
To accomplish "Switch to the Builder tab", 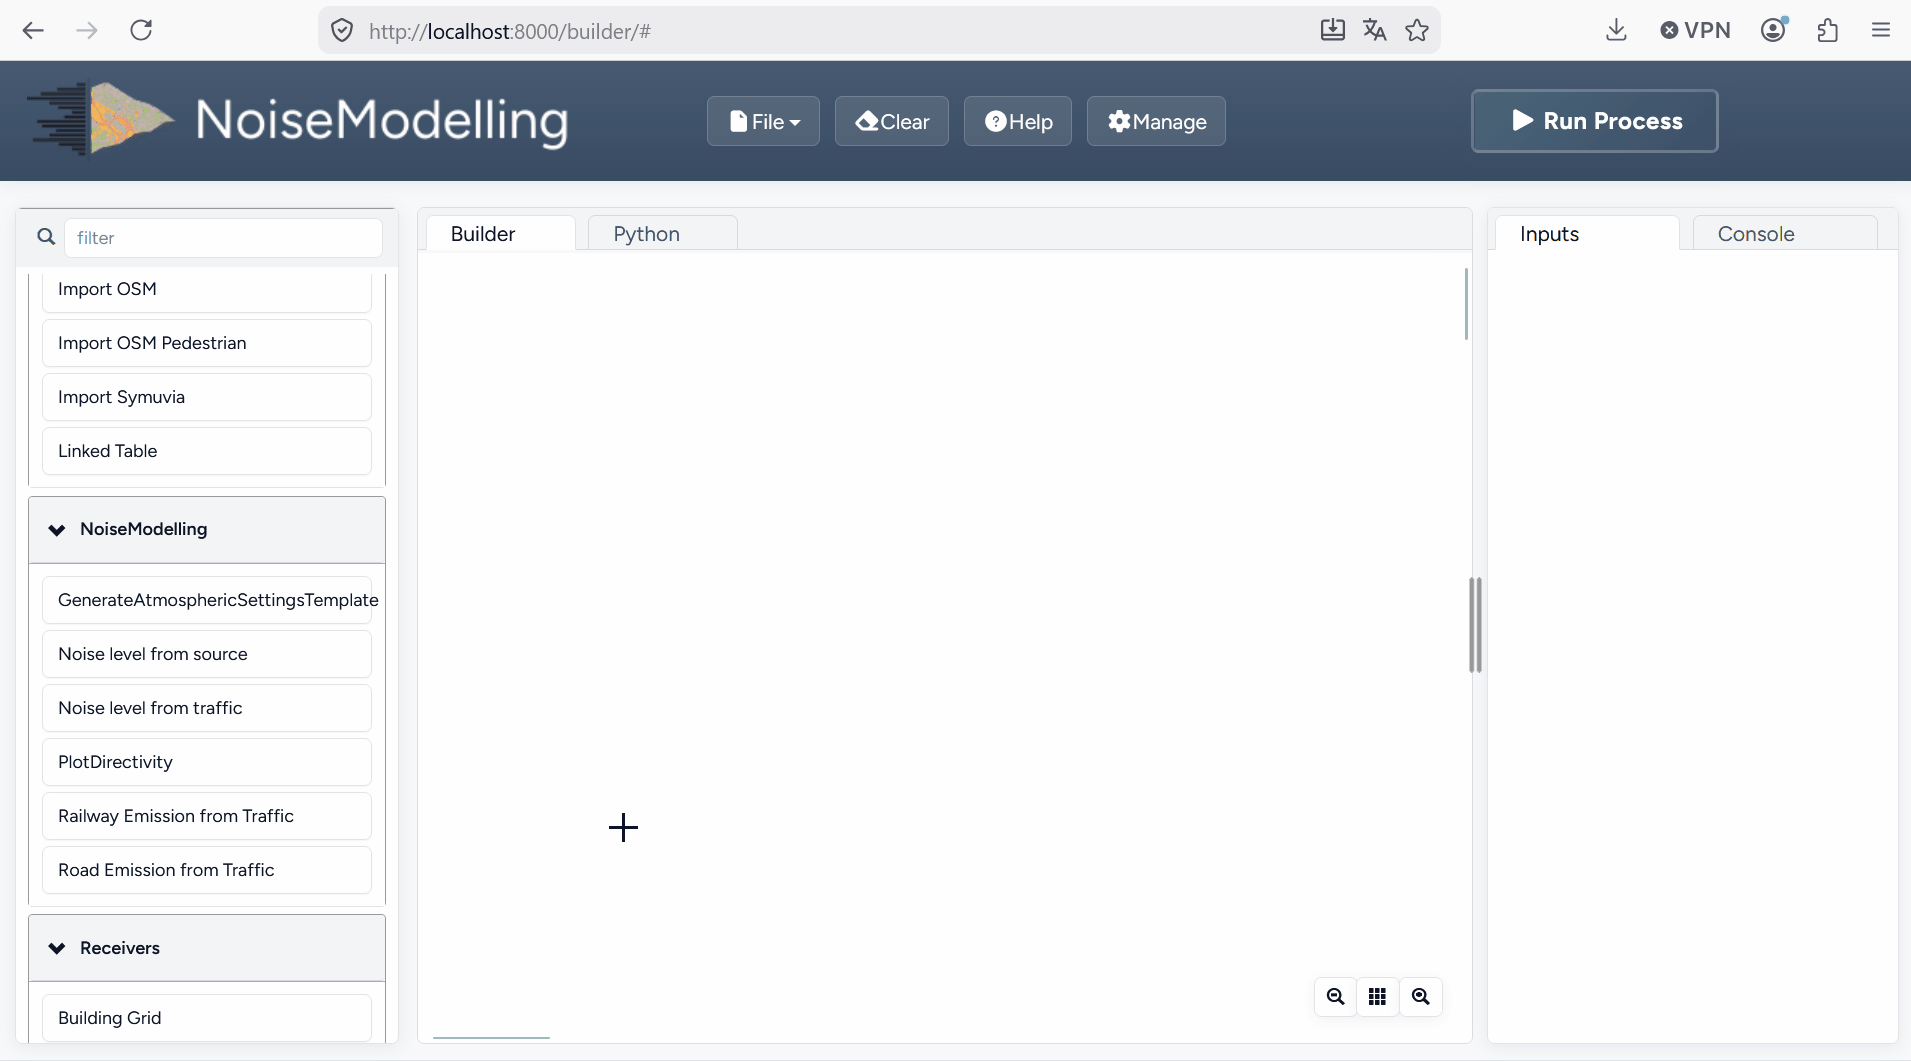I will (x=501, y=233).
